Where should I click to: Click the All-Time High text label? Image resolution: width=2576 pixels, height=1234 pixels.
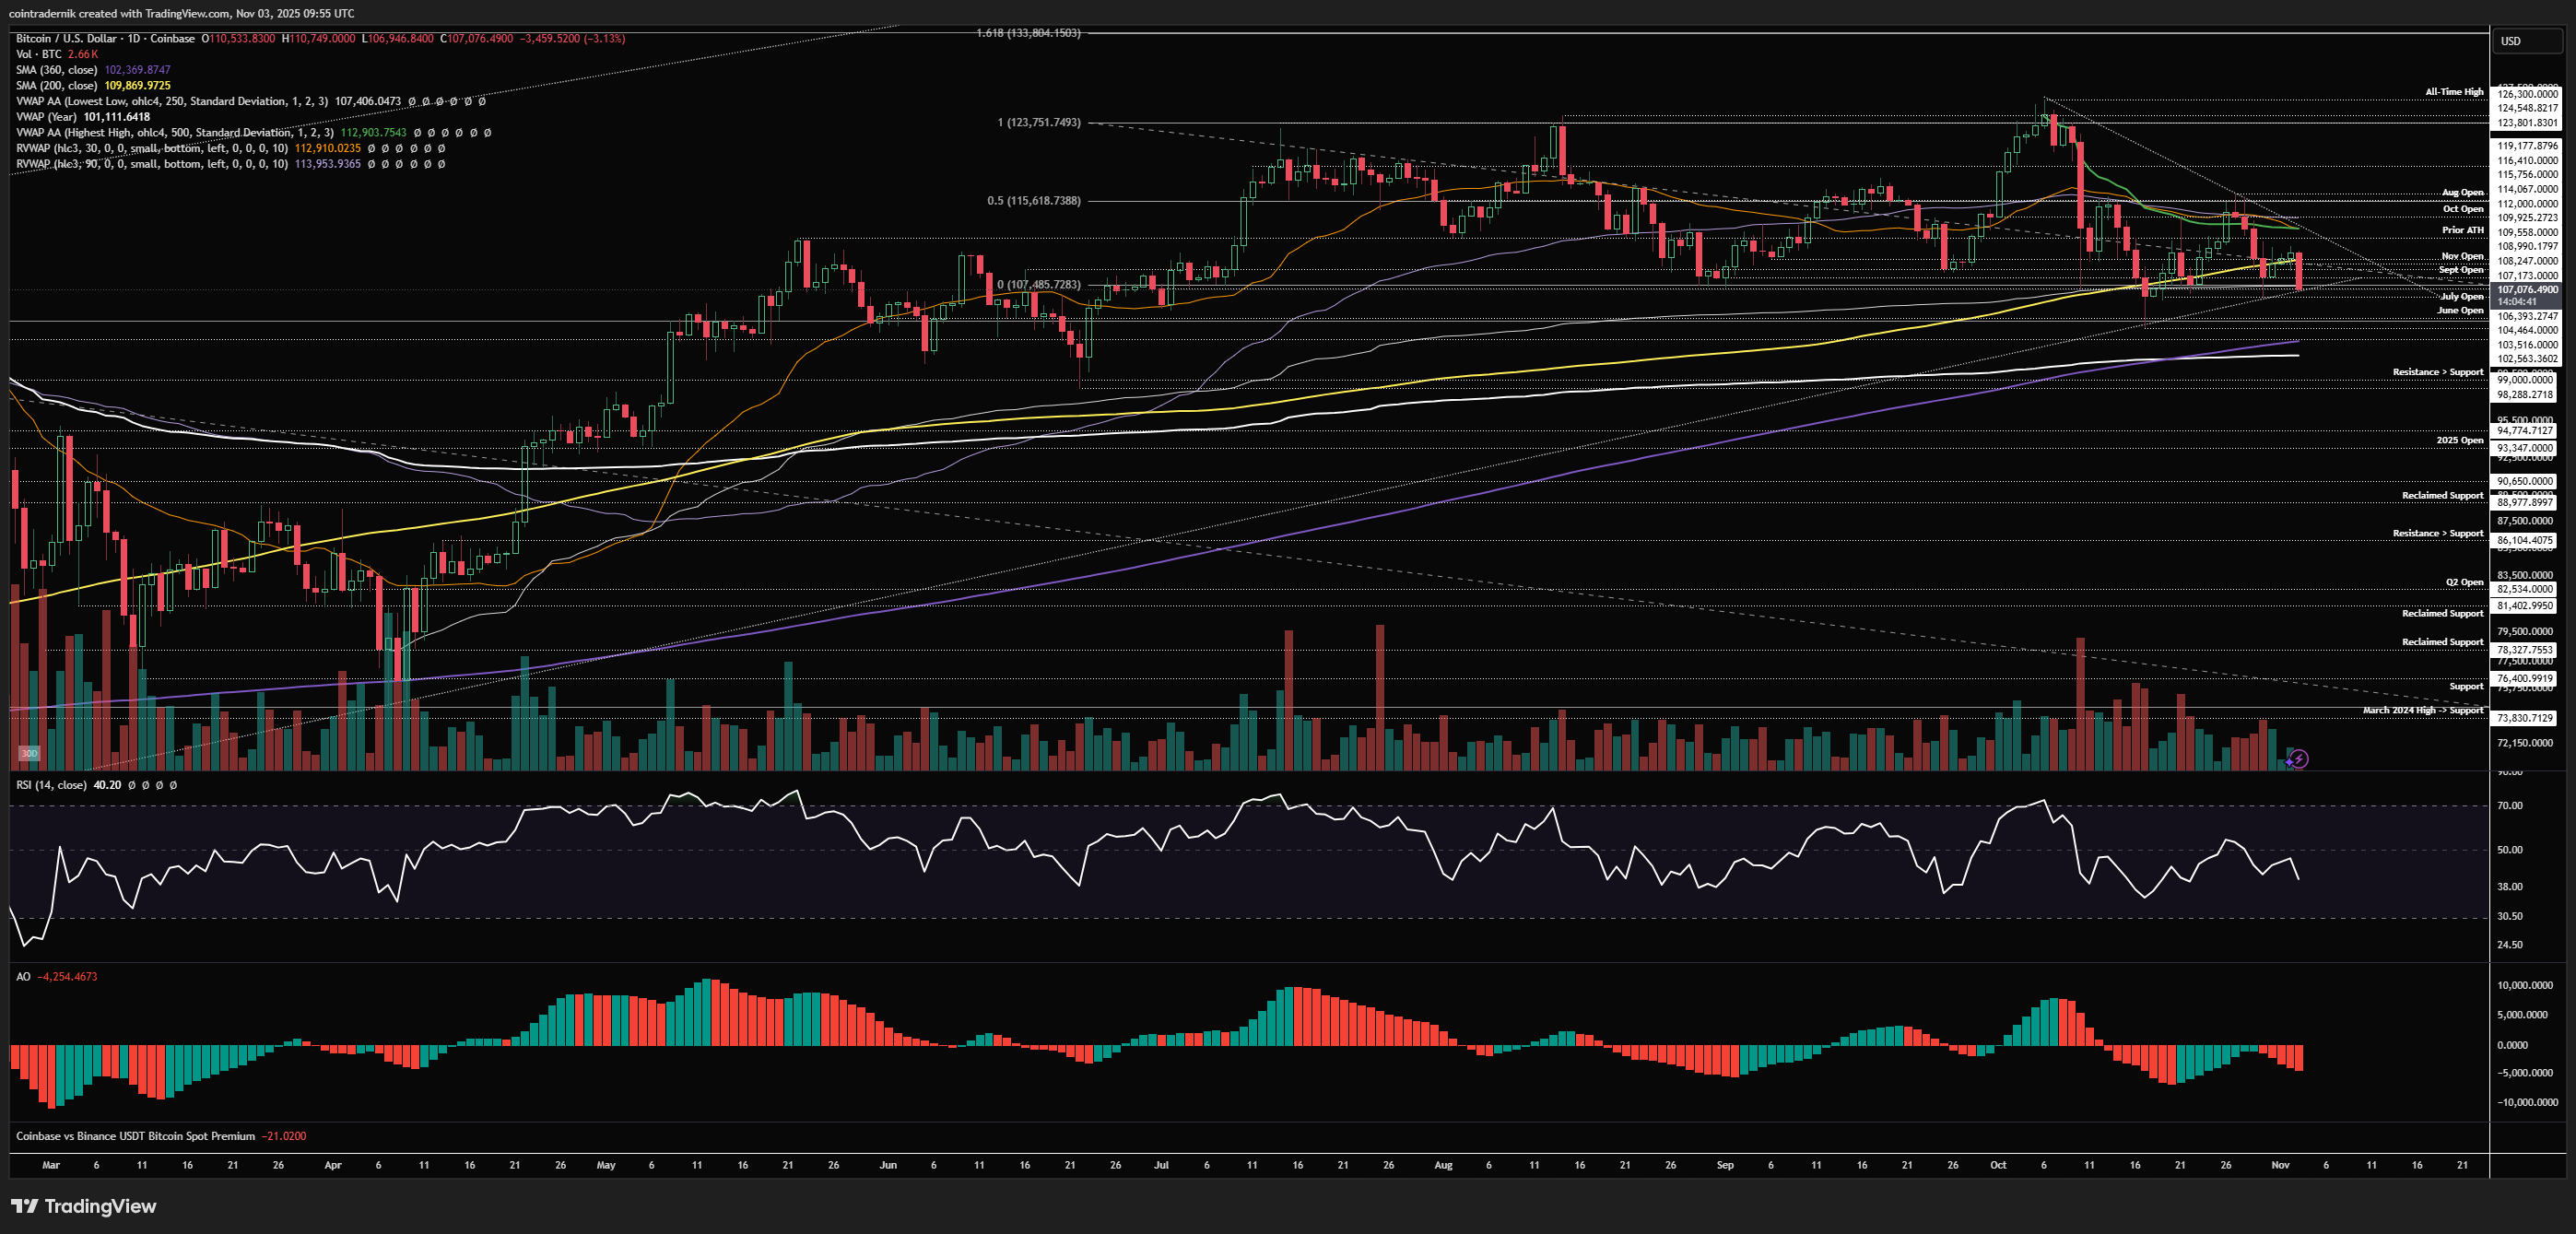coord(2453,92)
